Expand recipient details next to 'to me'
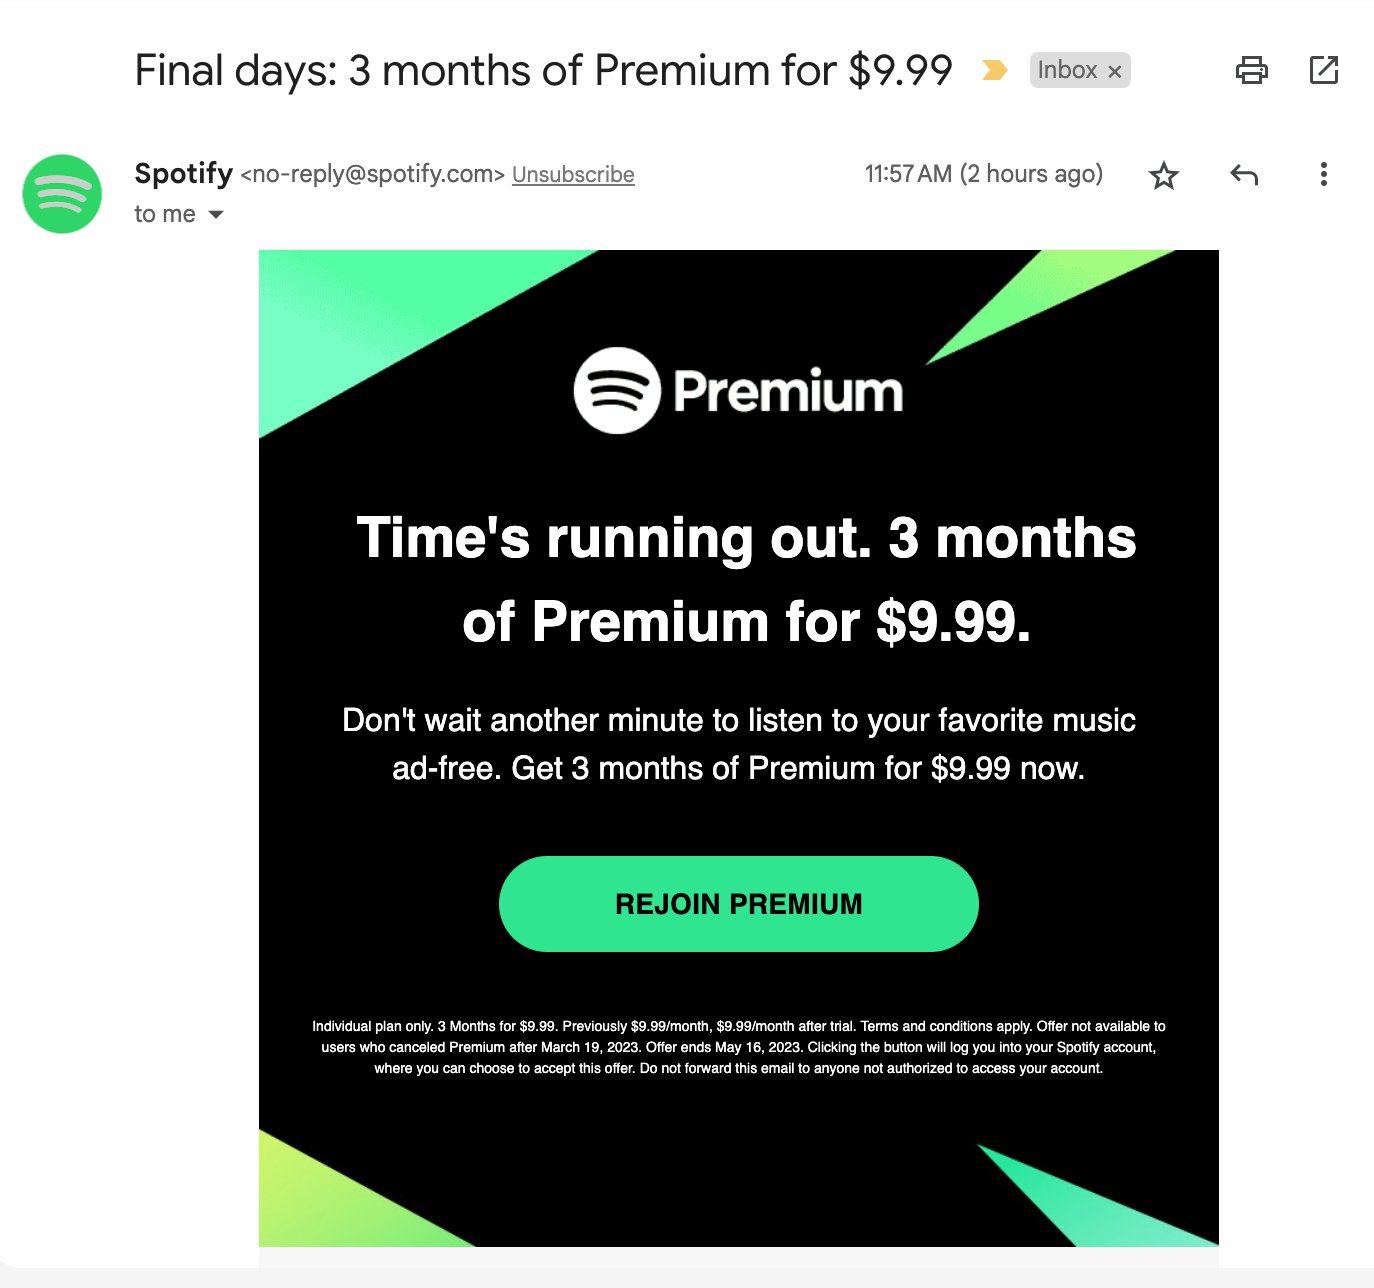This screenshot has width=1374, height=1288. pos(216,214)
